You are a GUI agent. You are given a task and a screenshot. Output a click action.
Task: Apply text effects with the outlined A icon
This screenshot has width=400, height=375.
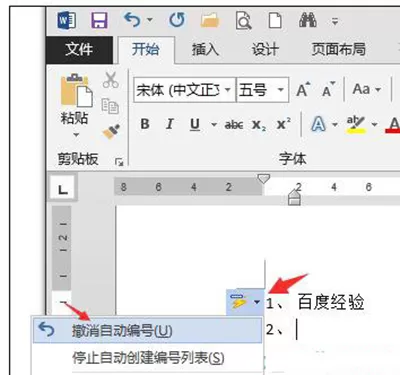coord(319,124)
